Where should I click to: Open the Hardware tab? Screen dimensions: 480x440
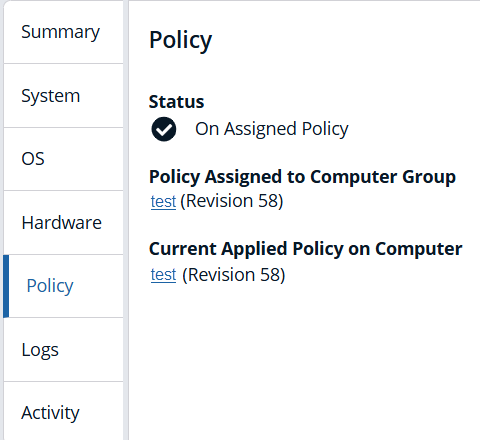coord(63,223)
